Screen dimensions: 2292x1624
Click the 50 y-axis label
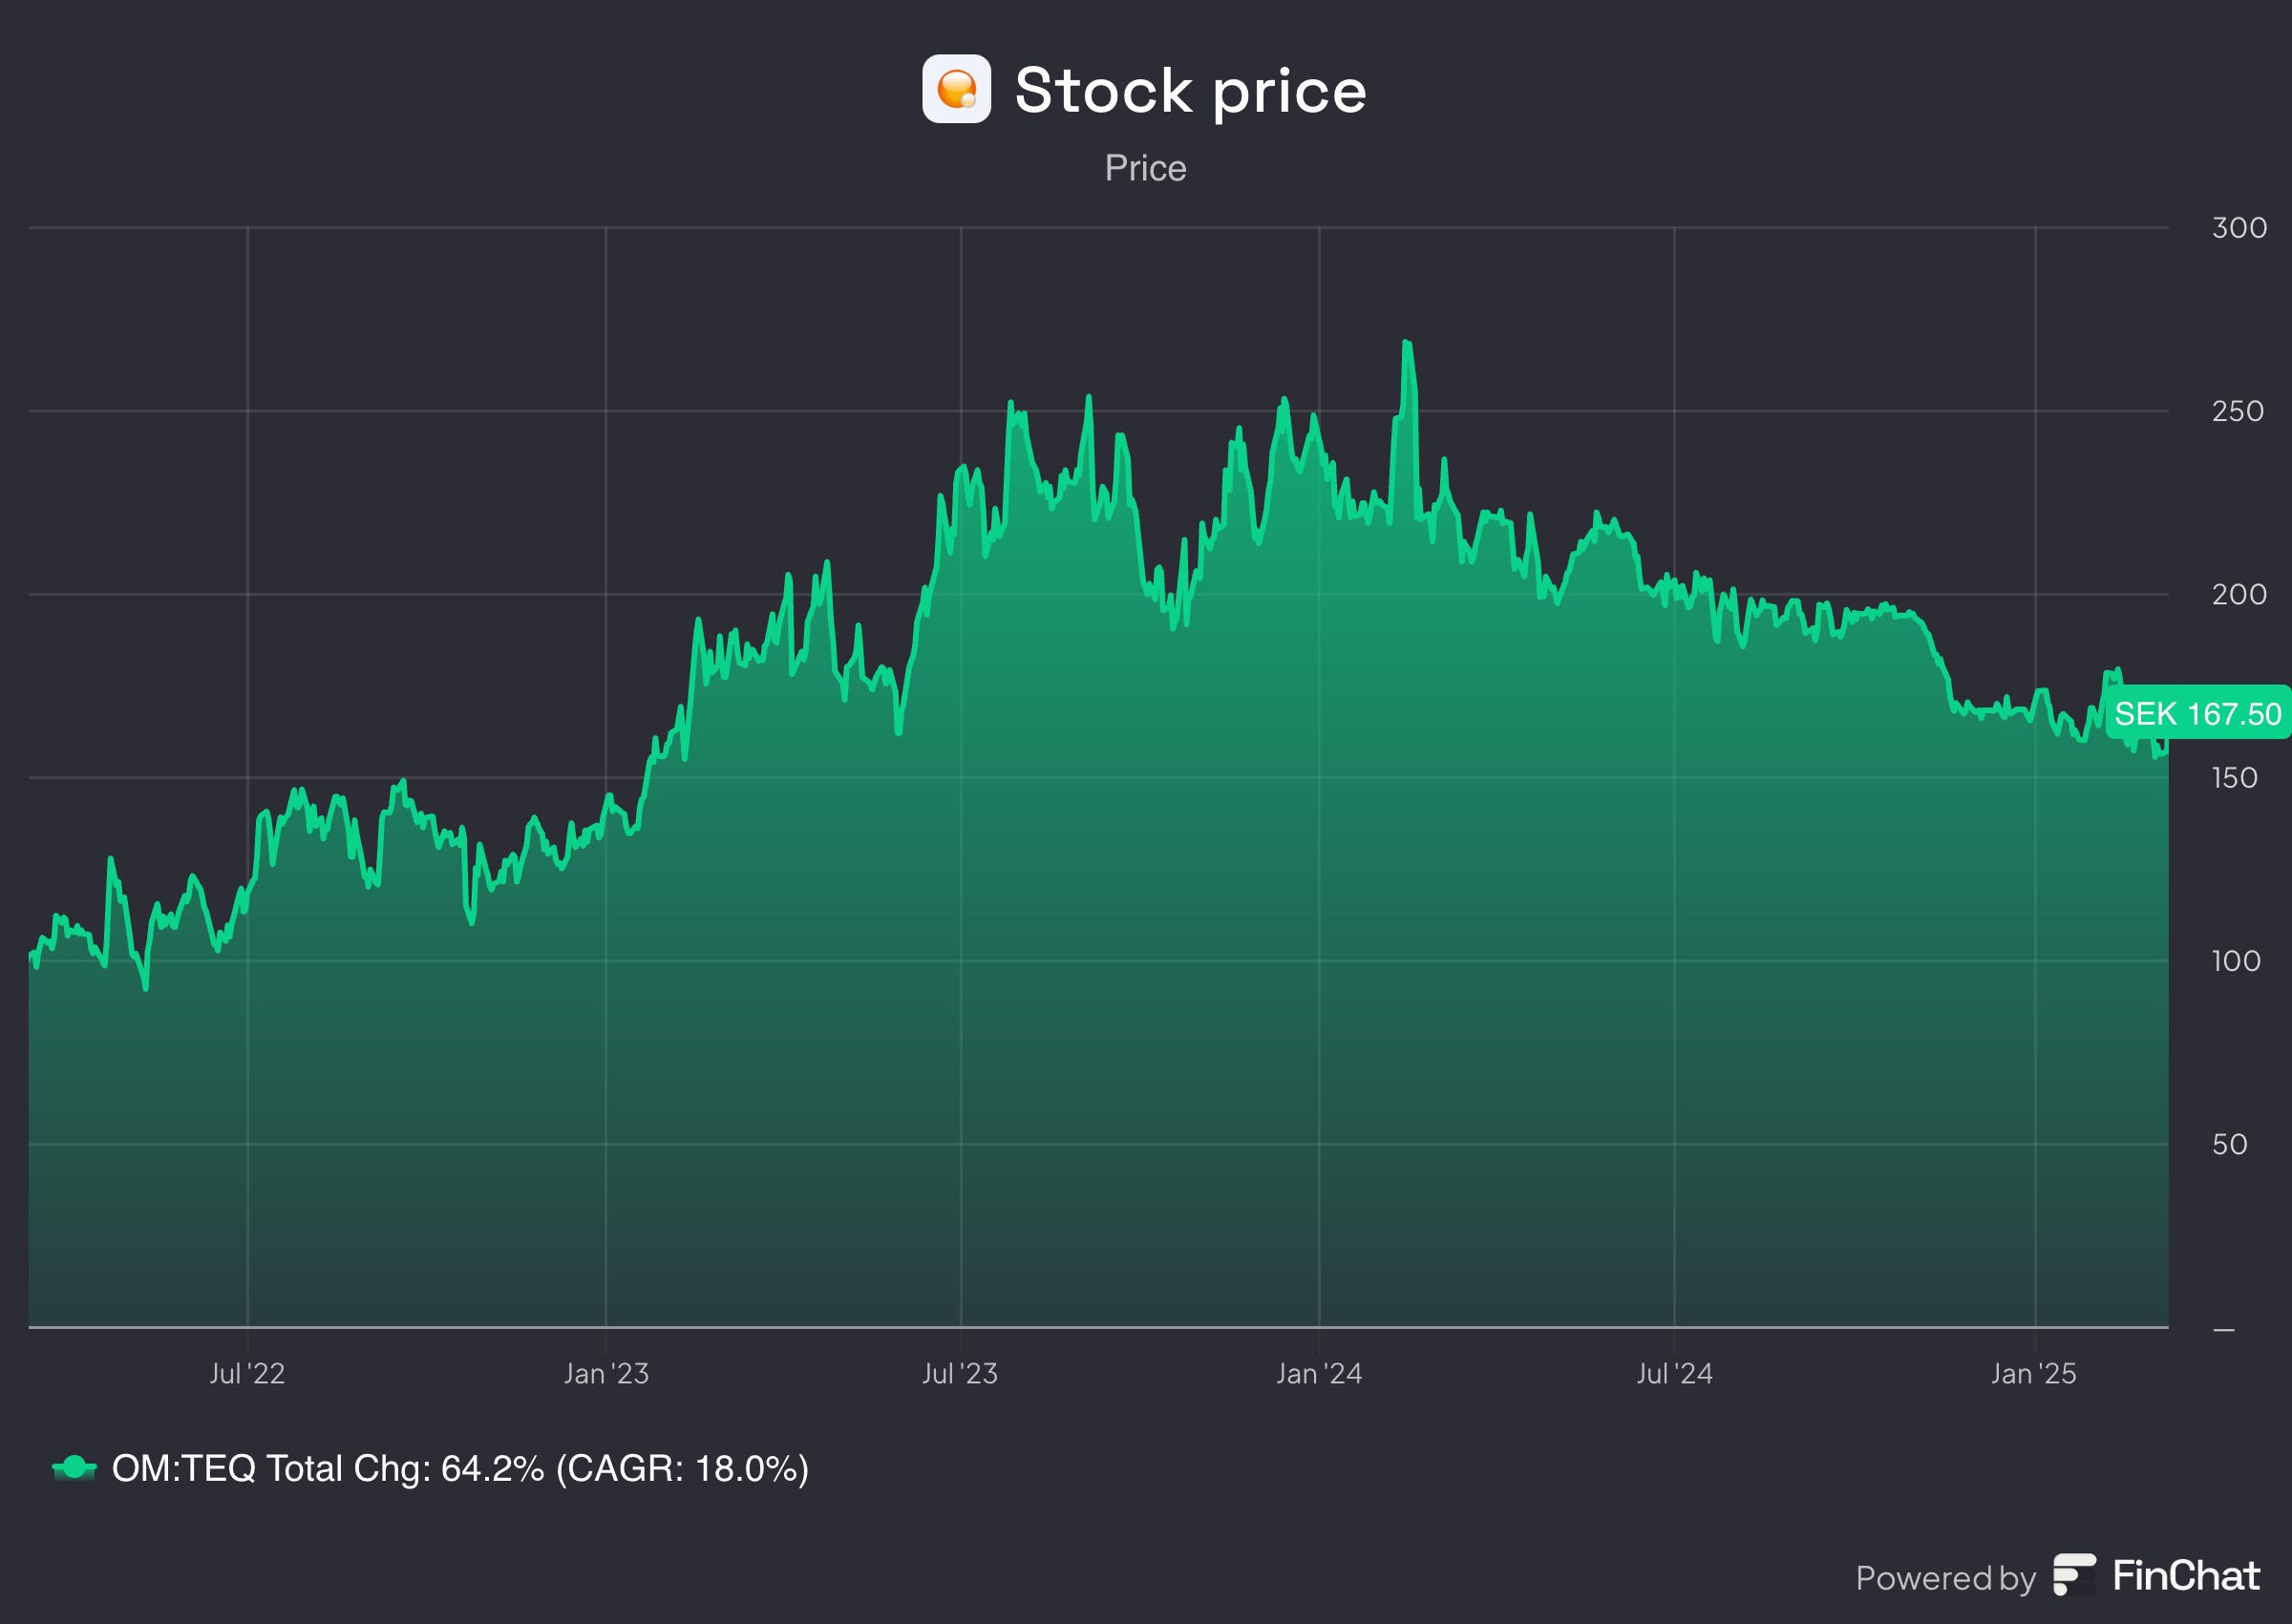2230,1144
